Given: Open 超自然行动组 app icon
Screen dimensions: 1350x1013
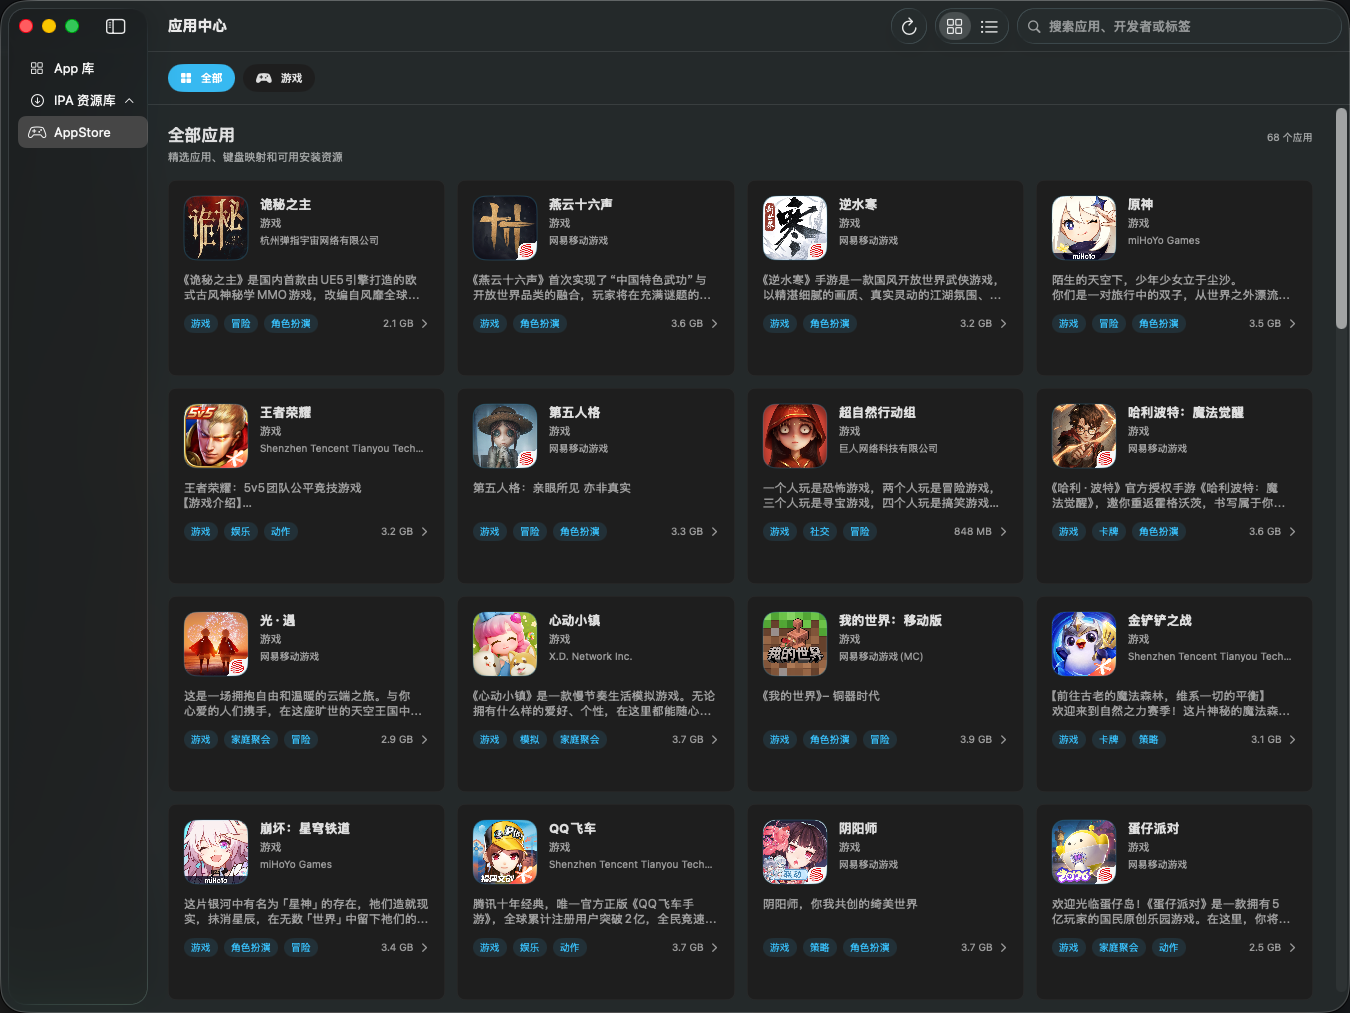Looking at the screenshot, I should pos(795,436).
